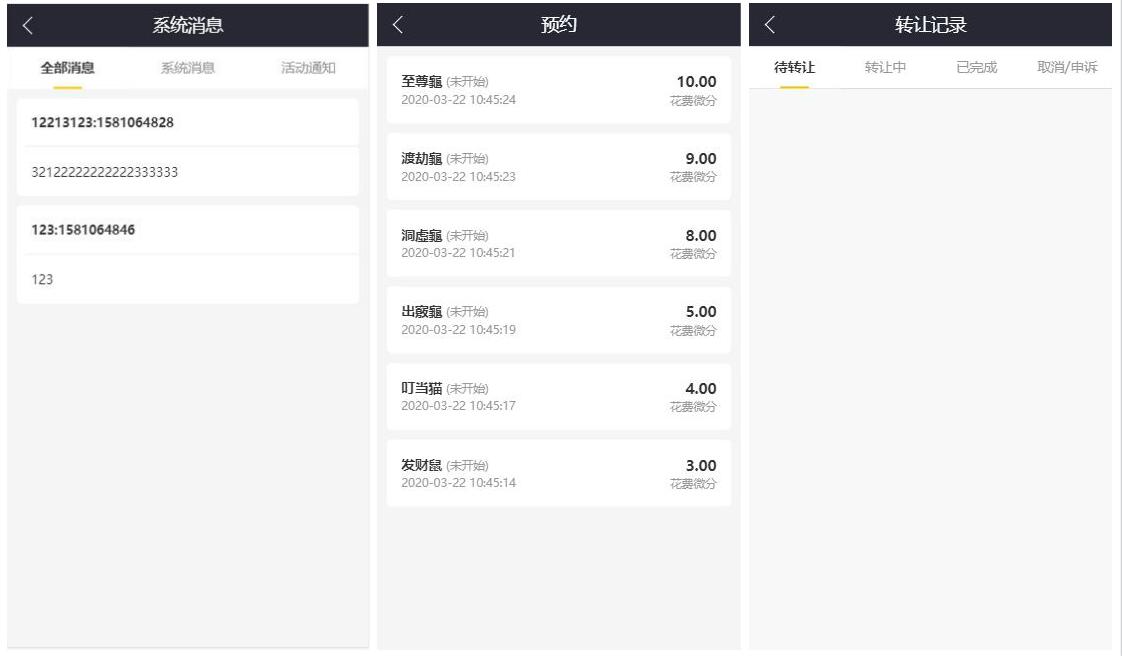Open message titled 123:1581064846

tap(187, 230)
